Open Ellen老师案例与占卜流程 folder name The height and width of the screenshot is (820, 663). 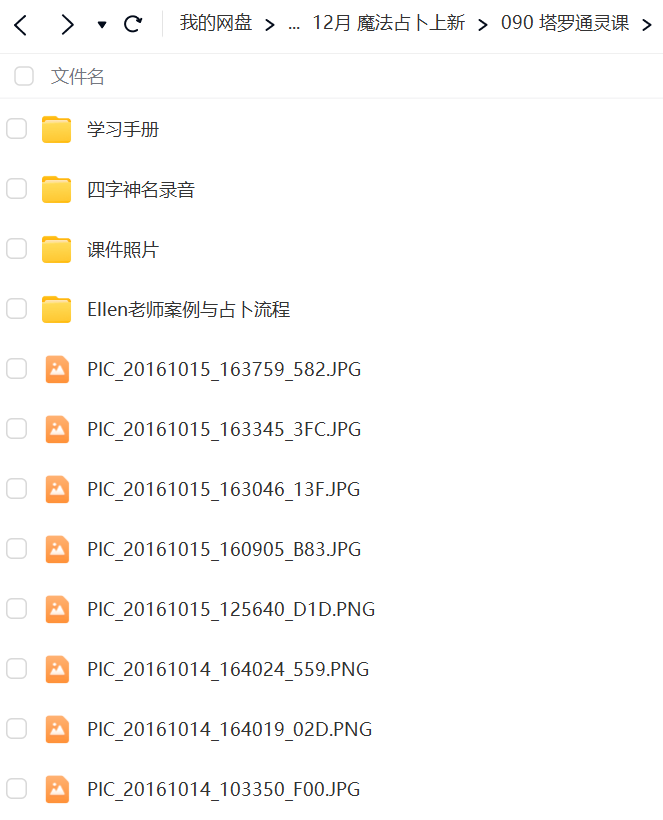(188, 310)
